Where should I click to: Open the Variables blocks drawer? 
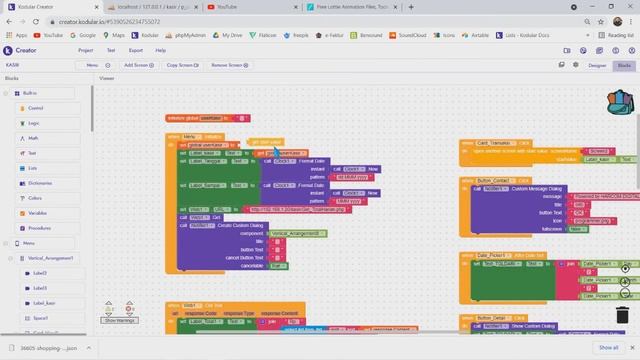click(47, 213)
